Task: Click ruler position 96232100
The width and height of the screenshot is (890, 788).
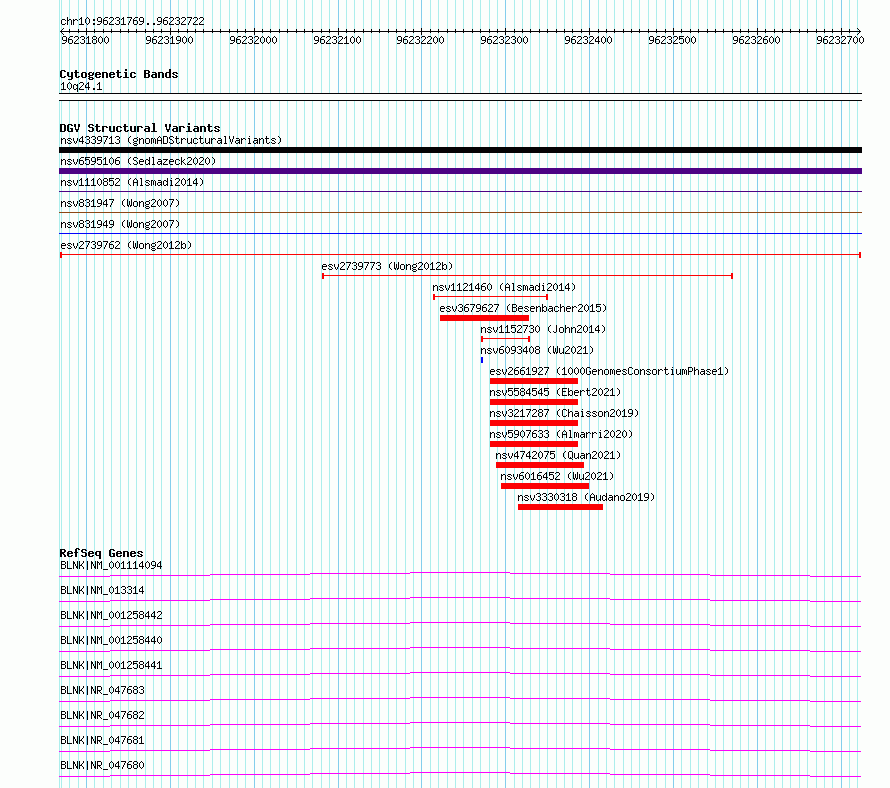Action: (x=337, y=40)
